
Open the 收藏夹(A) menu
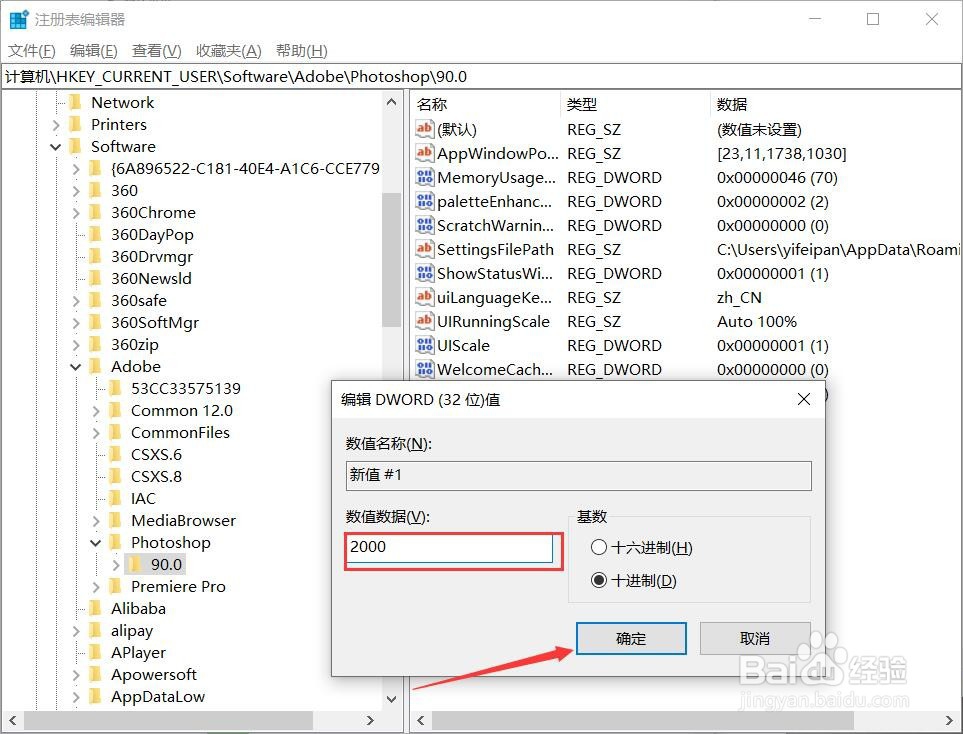[228, 50]
